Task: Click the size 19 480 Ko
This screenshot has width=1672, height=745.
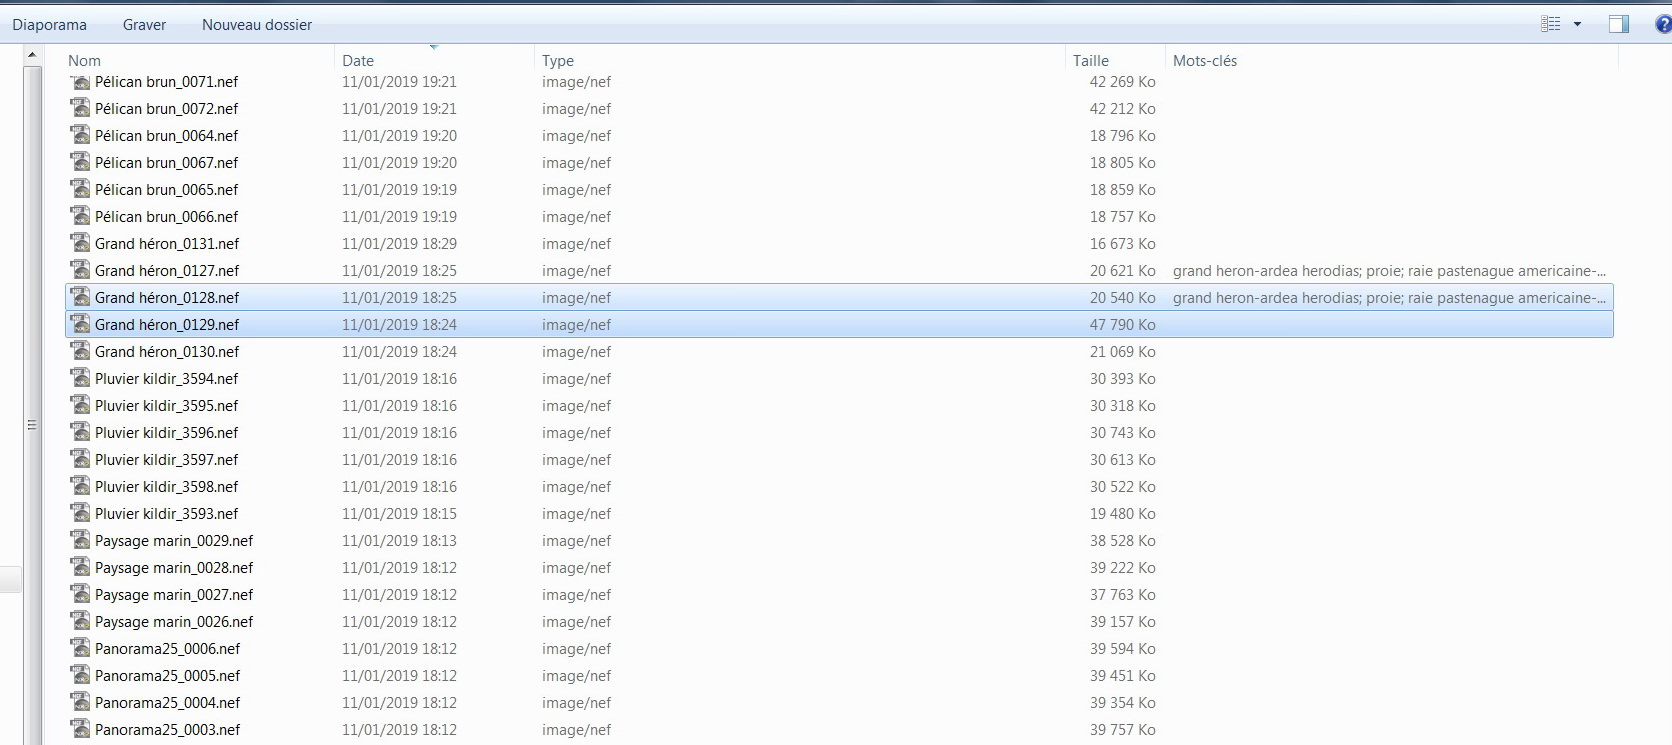Action: (1122, 513)
